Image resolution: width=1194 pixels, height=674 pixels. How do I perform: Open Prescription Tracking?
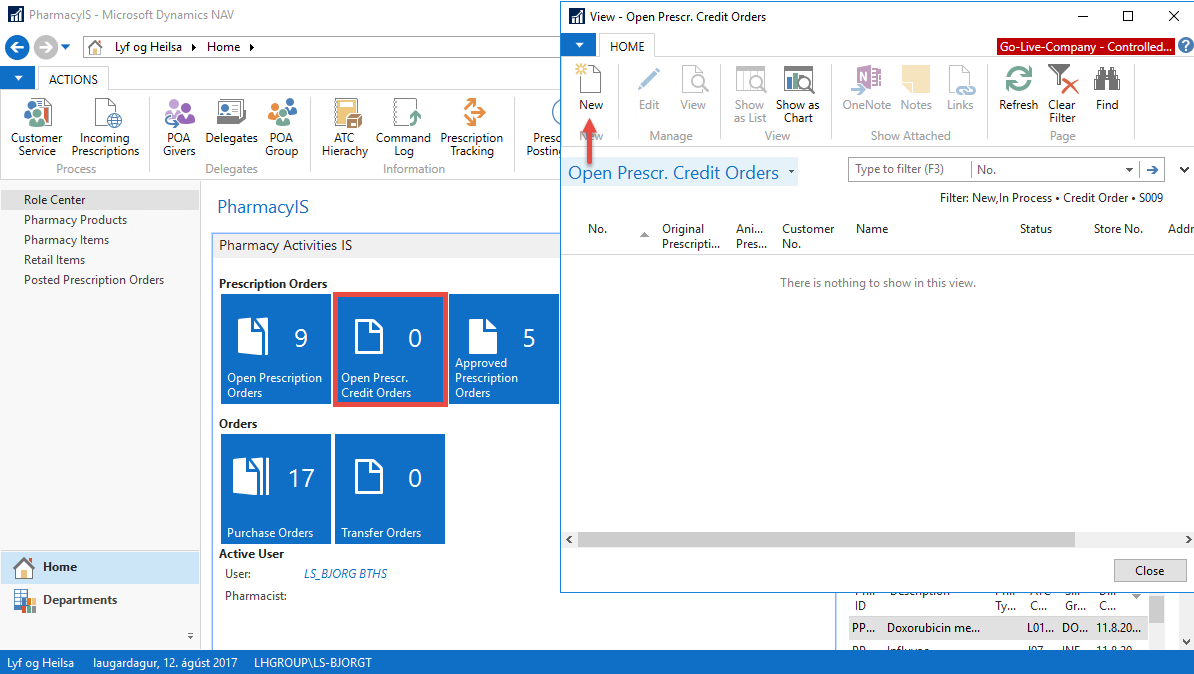pos(471,127)
